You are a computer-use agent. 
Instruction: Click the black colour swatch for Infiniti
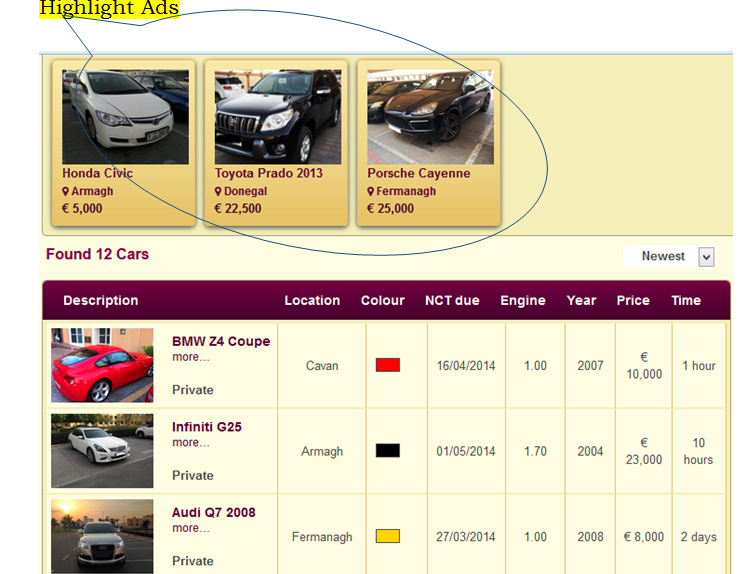click(x=387, y=451)
